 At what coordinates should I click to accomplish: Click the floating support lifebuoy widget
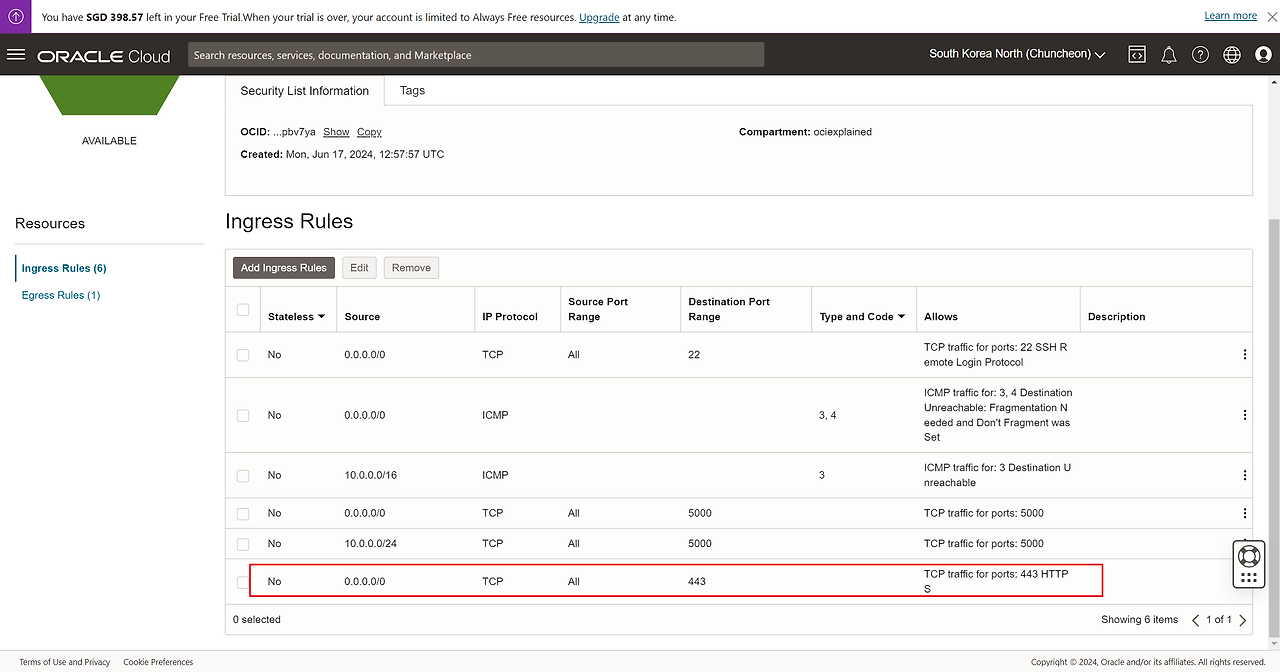point(1248,556)
